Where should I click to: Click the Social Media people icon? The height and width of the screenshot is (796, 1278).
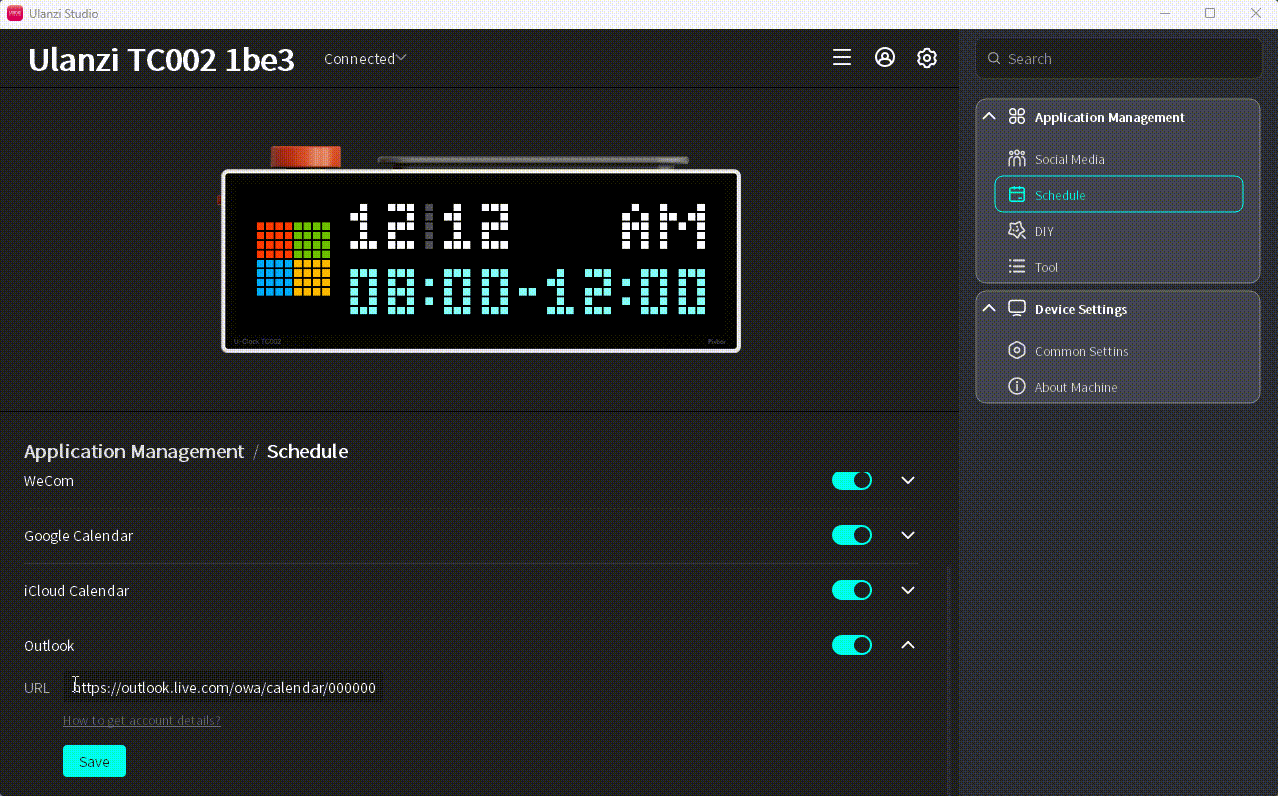click(x=1017, y=159)
